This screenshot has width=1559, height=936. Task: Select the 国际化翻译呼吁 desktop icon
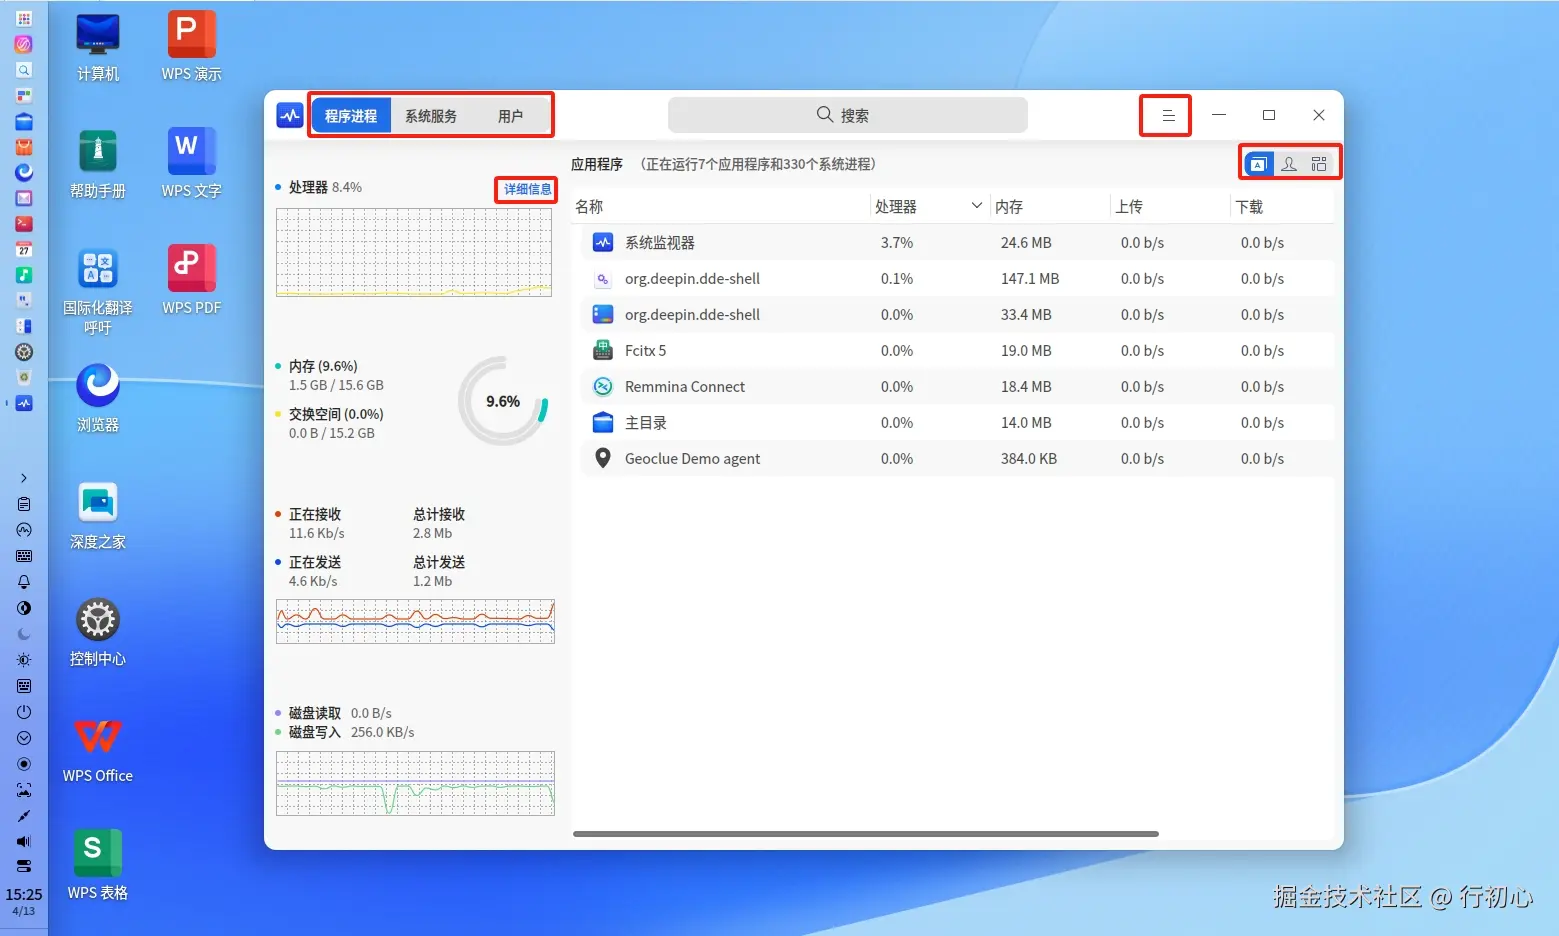pyautogui.click(x=98, y=291)
